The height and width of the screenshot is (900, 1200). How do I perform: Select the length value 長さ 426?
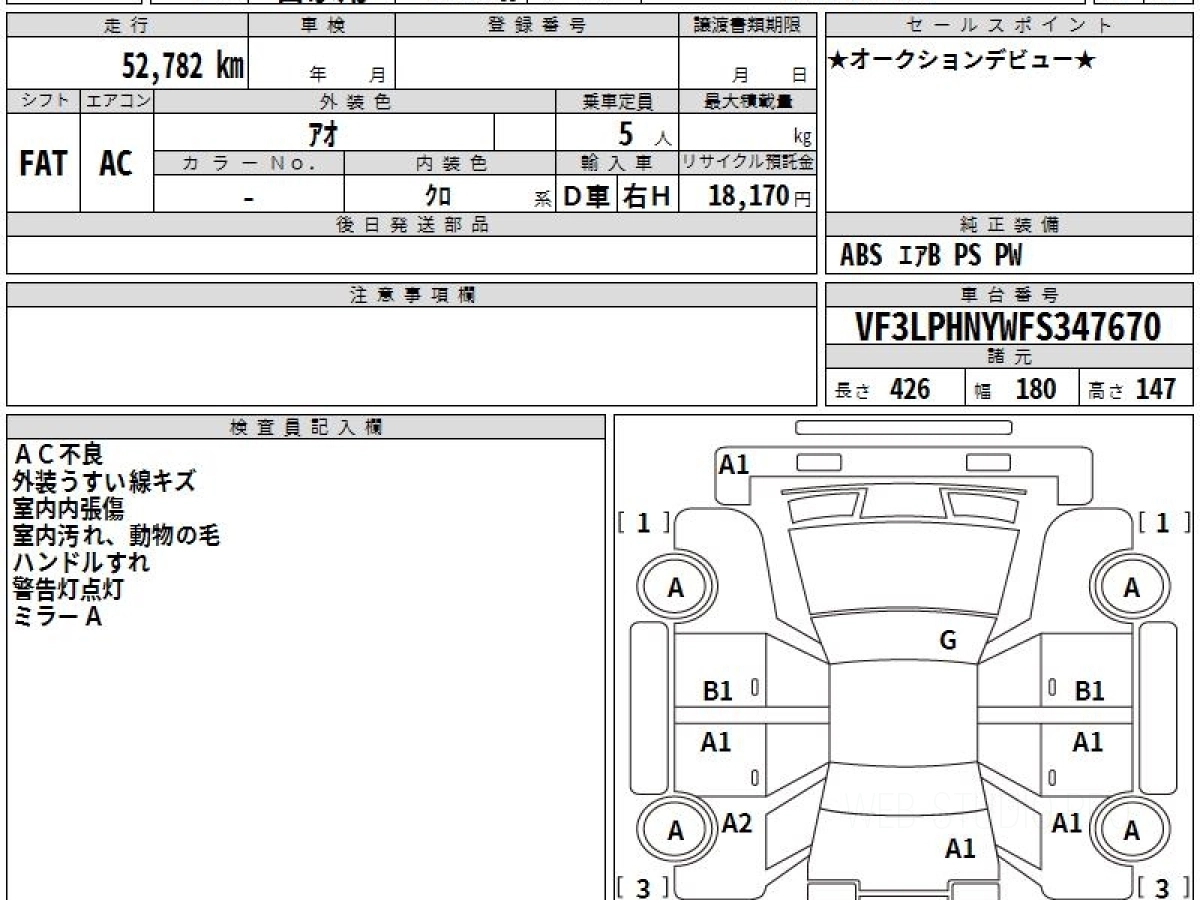coord(883,389)
